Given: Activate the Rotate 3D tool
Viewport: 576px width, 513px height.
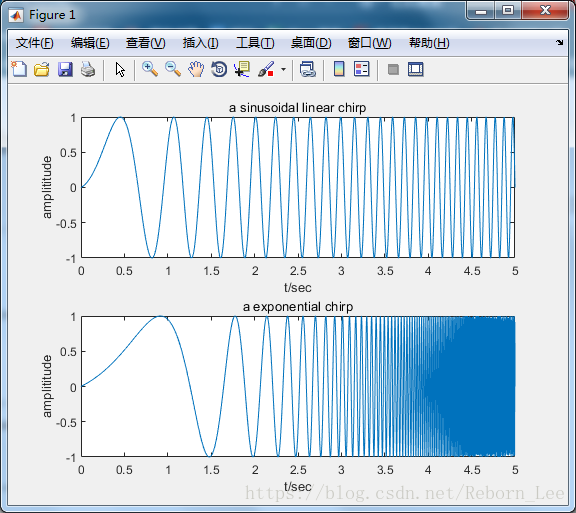Looking at the screenshot, I should pos(219,69).
